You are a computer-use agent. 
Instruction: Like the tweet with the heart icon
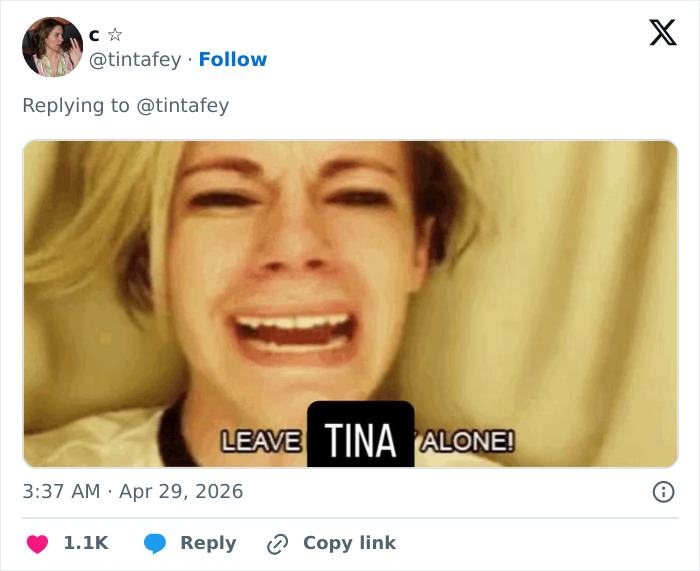point(37,543)
